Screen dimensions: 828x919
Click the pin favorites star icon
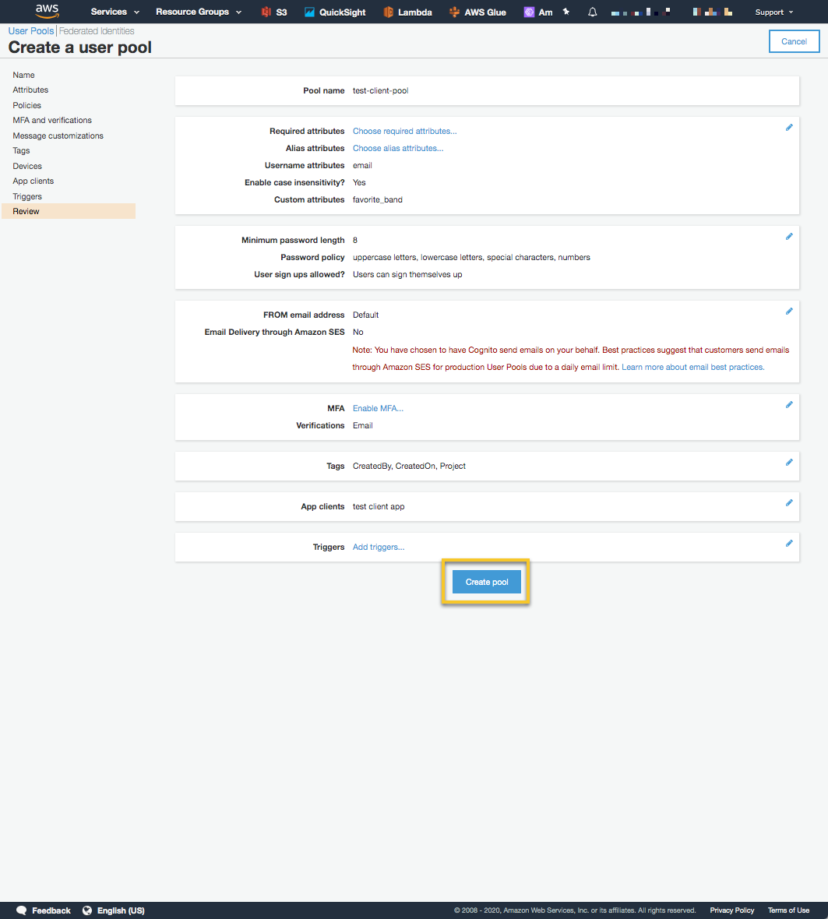[567, 12]
